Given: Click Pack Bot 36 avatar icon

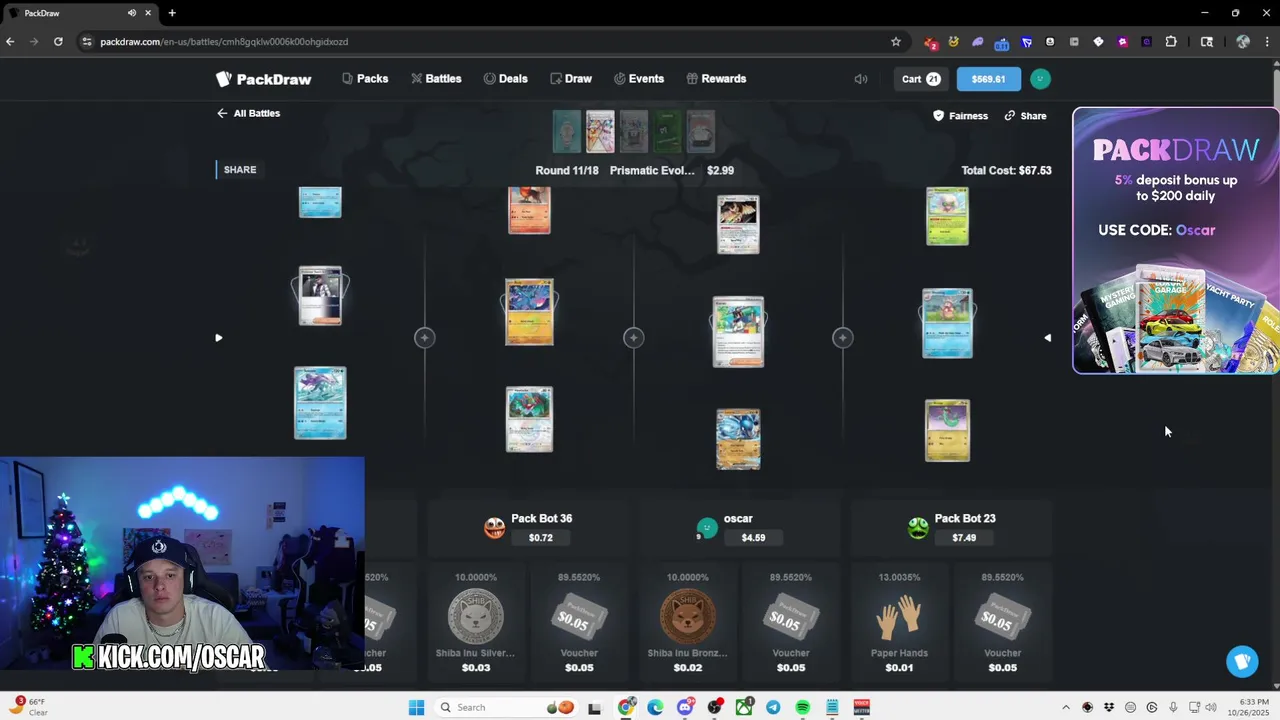Looking at the screenshot, I should click(x=494, y=528).
